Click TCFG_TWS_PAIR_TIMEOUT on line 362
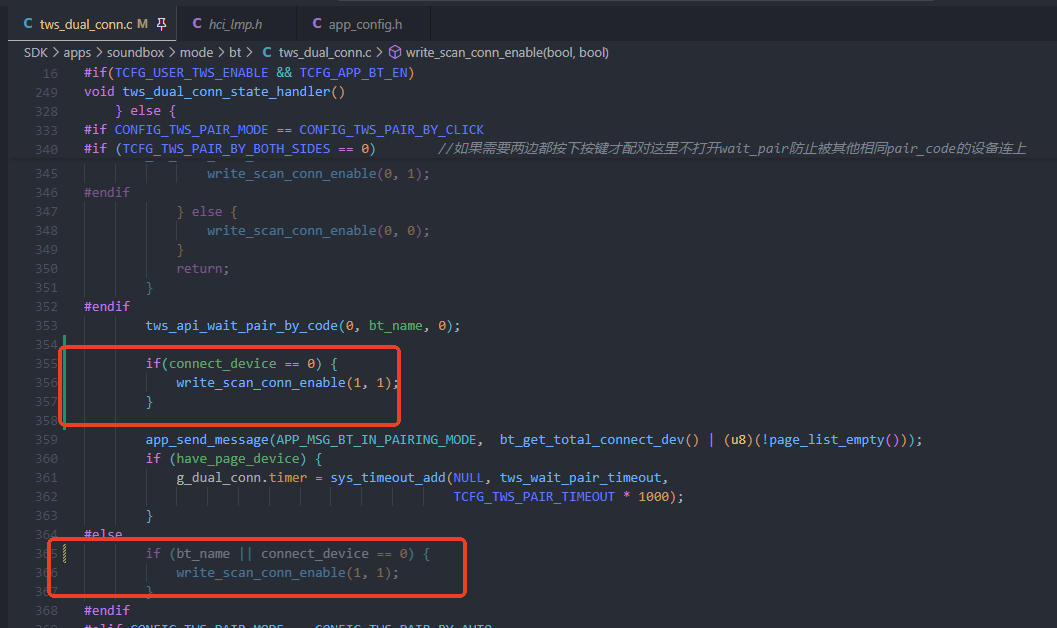Viewport: 1057px width, 628px height. pos(534,497)
